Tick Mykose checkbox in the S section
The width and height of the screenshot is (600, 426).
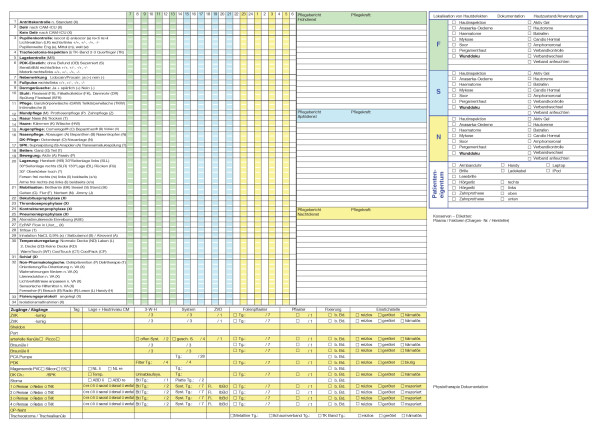coord(456,90)
